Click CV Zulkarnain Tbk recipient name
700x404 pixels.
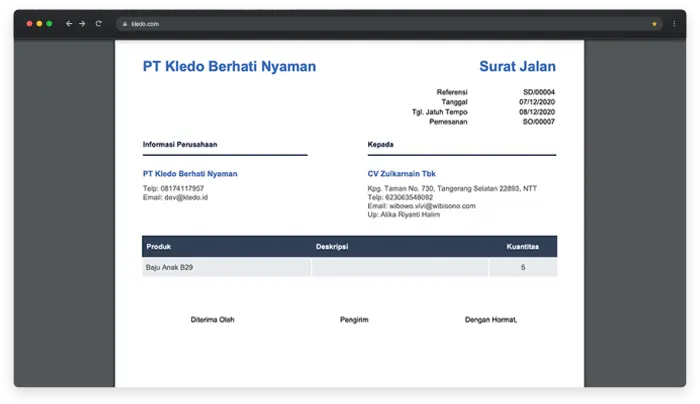tap(401, 174)
